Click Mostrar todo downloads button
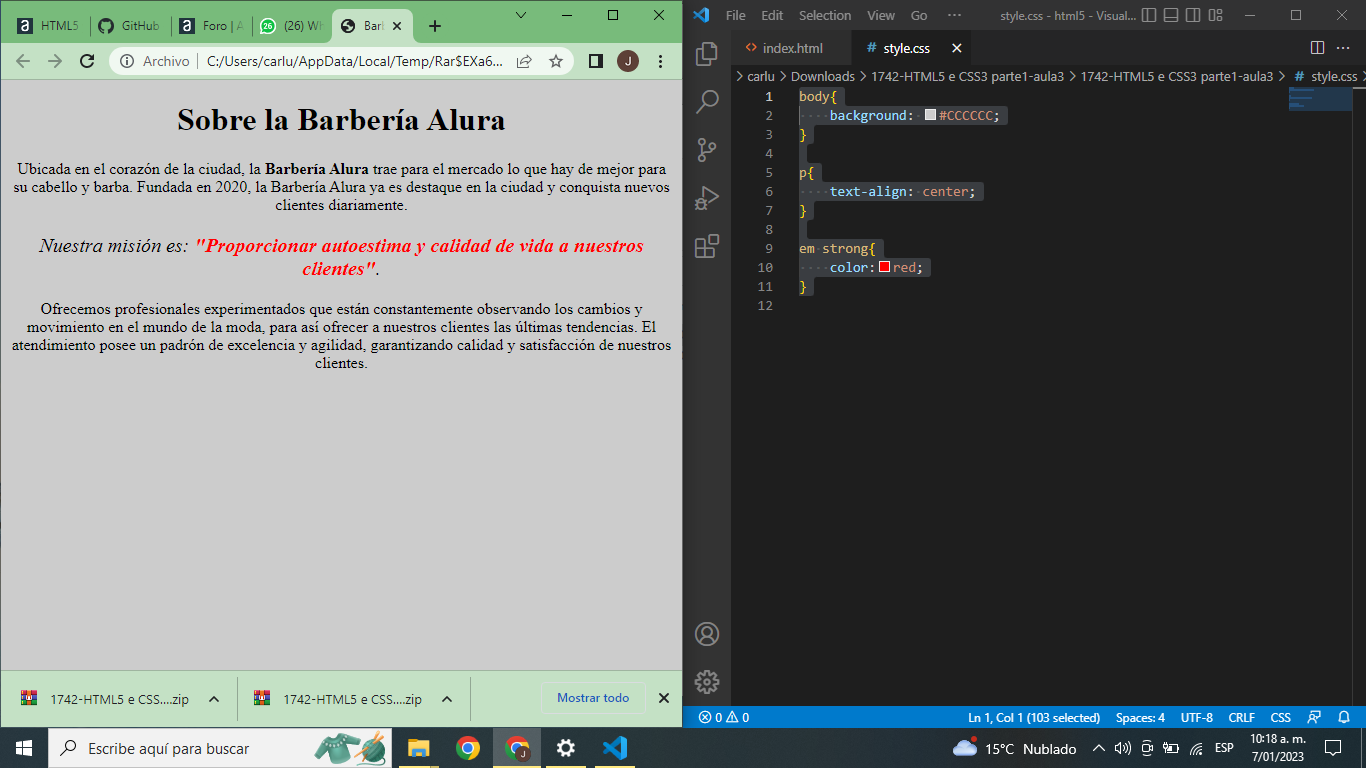The height and width of the screenshot is (768, 1366). tap(593, 698)
